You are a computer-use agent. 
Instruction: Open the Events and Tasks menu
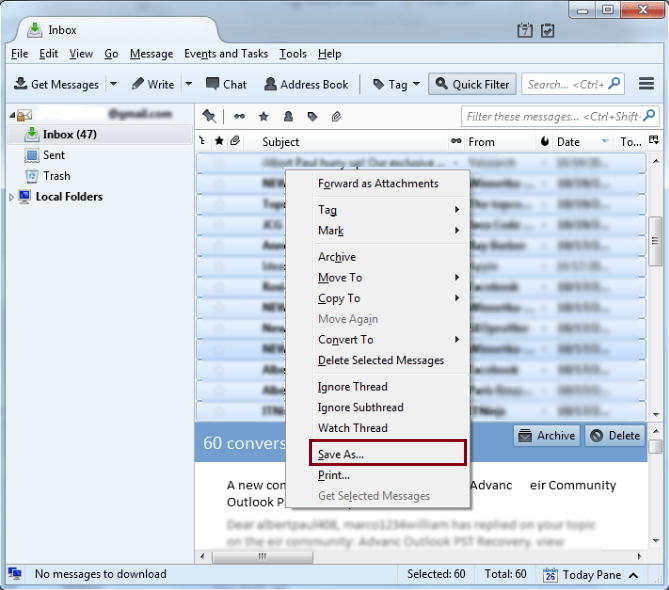point(226,54)
